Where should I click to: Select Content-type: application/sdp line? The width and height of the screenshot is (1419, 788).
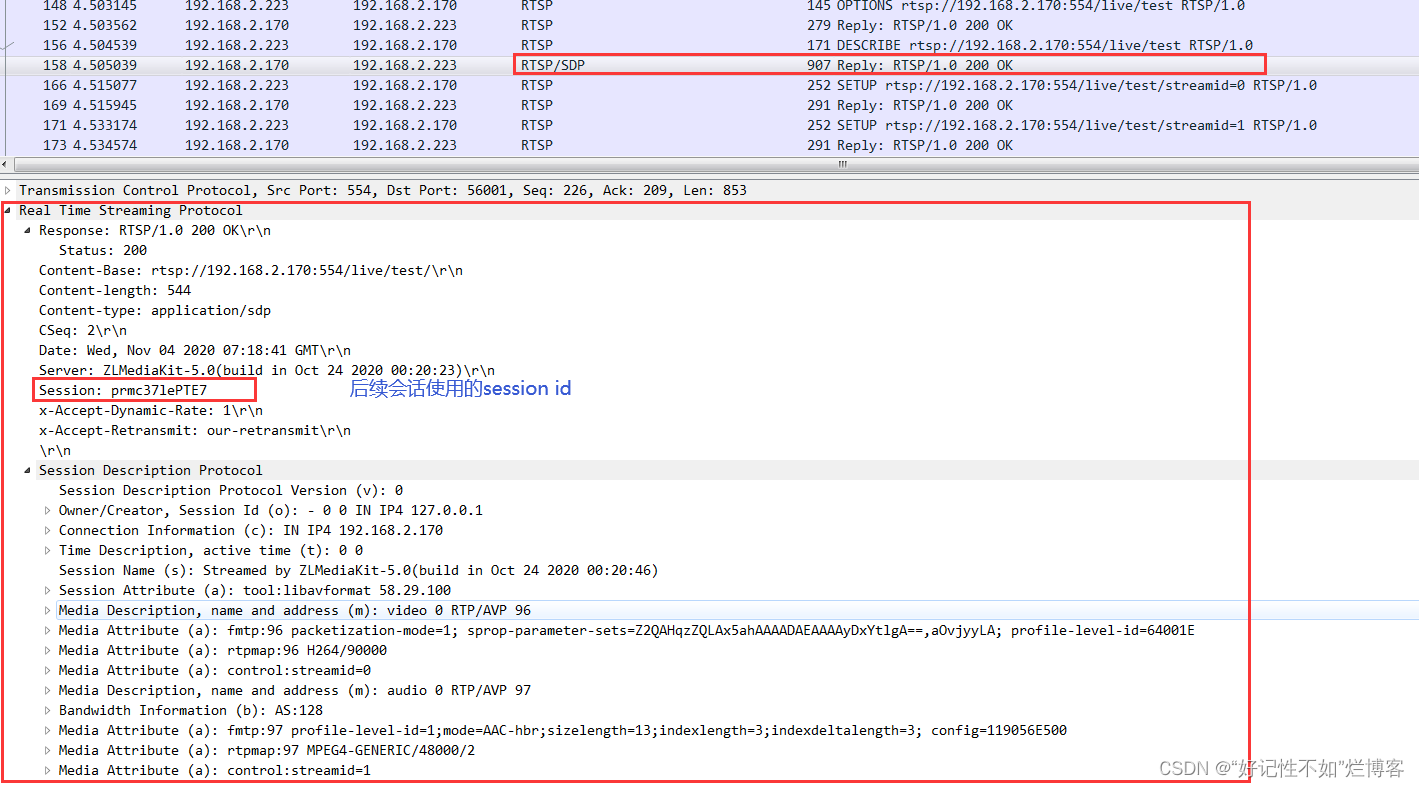pyautogui.click(x=155, y=310)
